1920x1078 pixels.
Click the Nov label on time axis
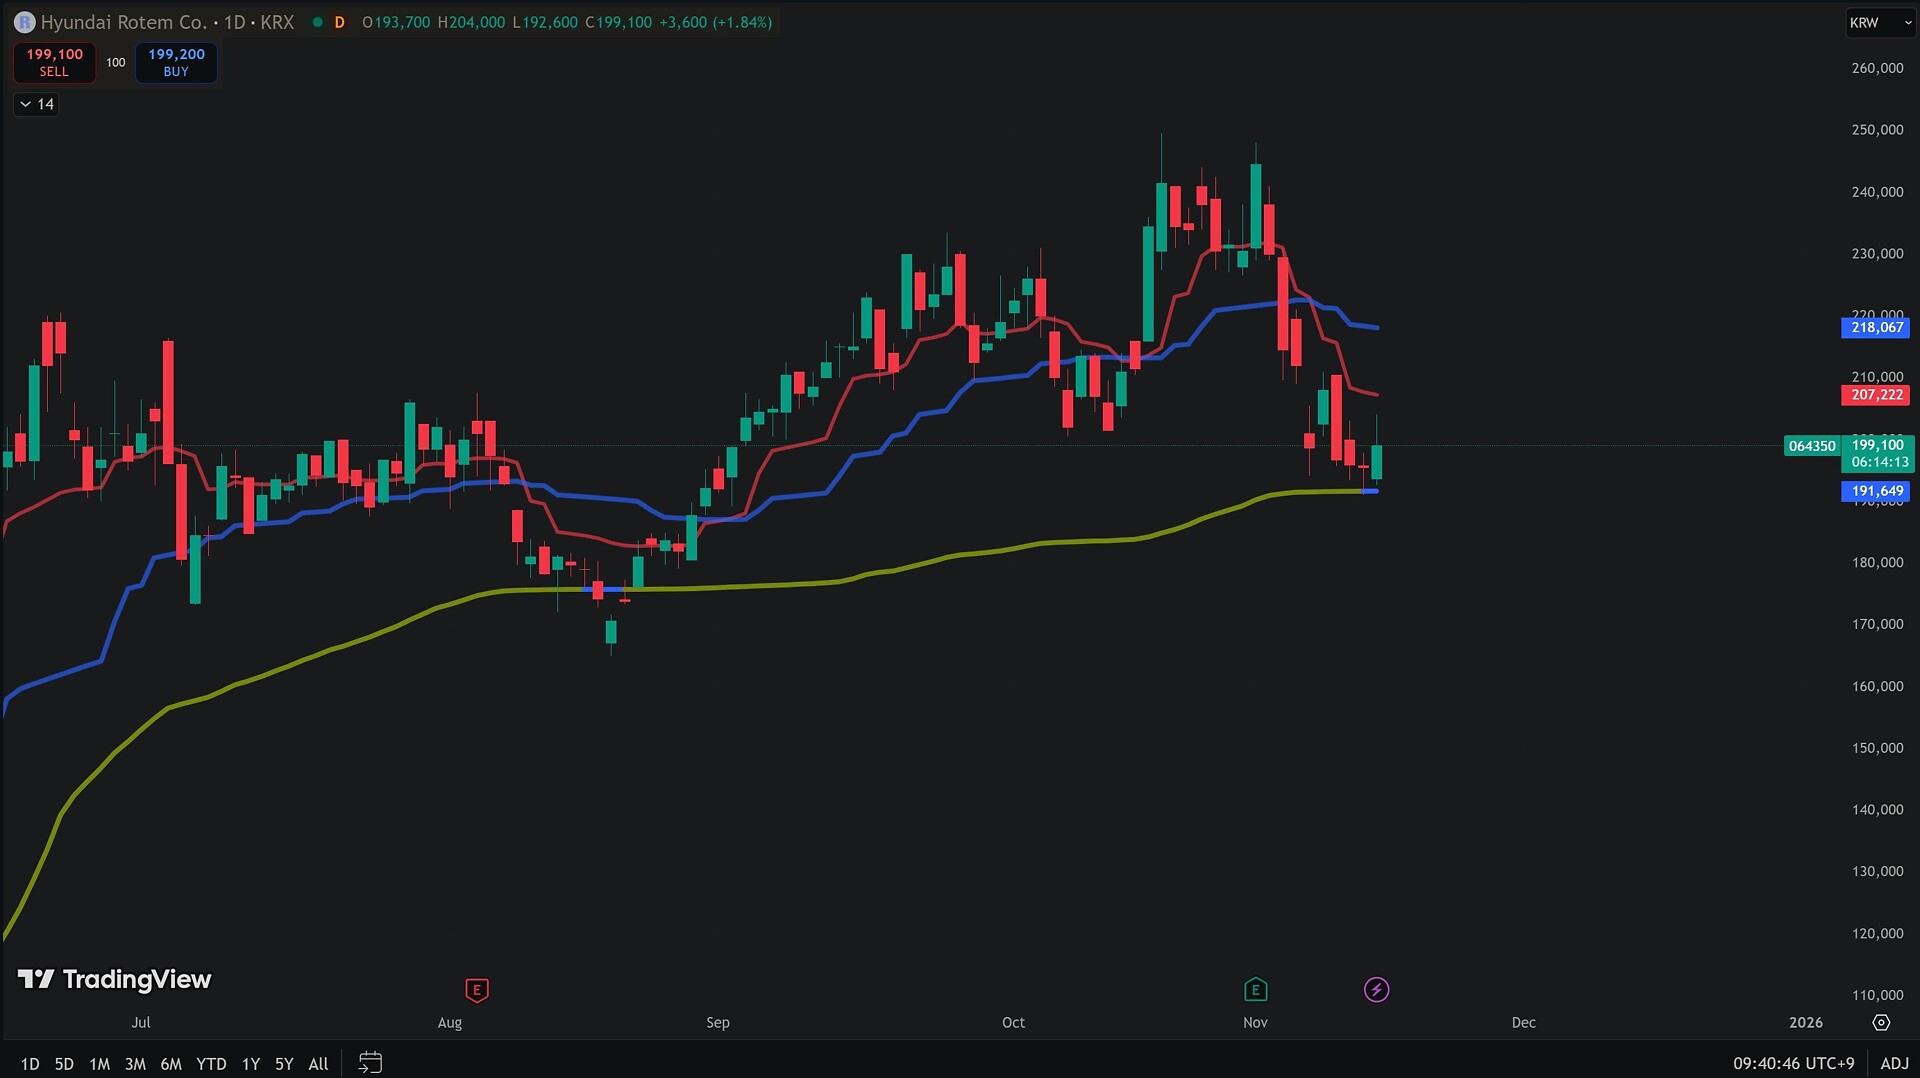[1255, 1022]
